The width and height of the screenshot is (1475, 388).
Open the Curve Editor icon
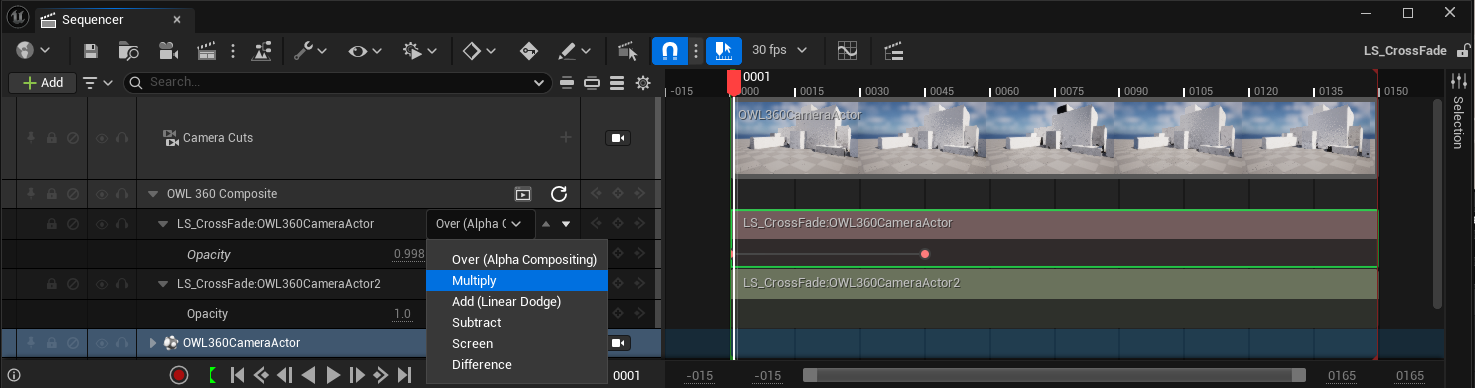[847, 50]
